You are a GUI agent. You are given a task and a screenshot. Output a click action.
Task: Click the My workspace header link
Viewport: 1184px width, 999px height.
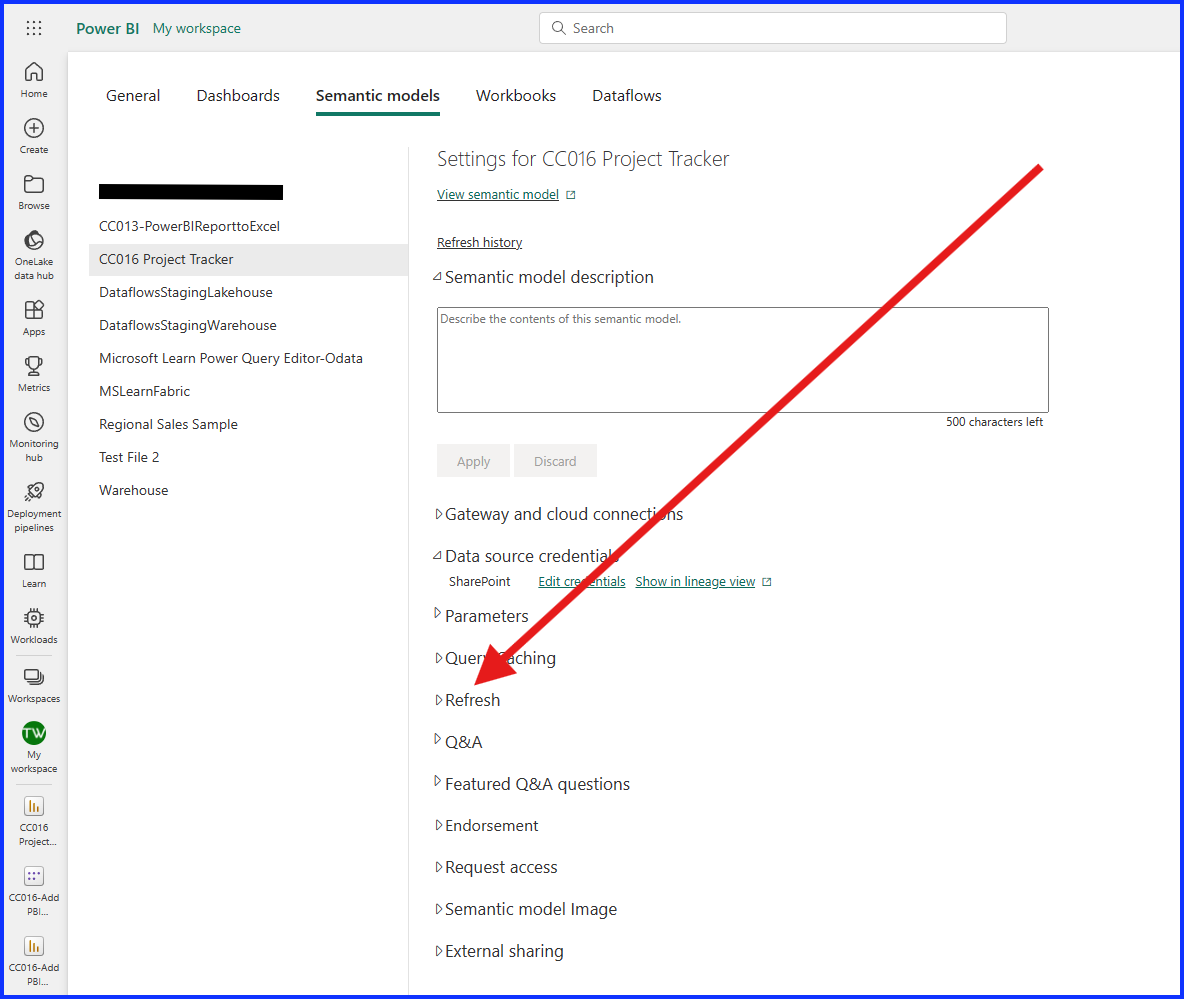pos(196,29)
